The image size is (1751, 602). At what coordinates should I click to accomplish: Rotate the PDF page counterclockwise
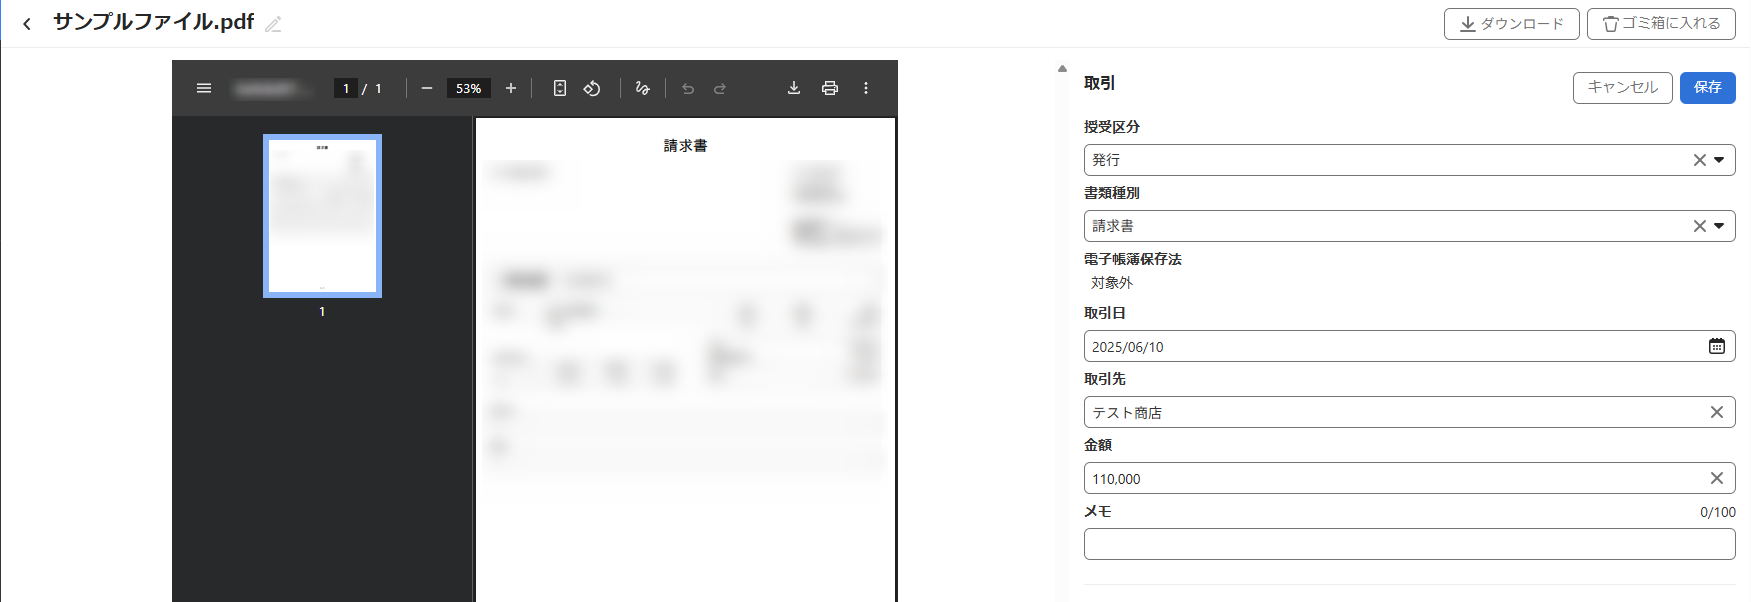[x=592, y=88]
